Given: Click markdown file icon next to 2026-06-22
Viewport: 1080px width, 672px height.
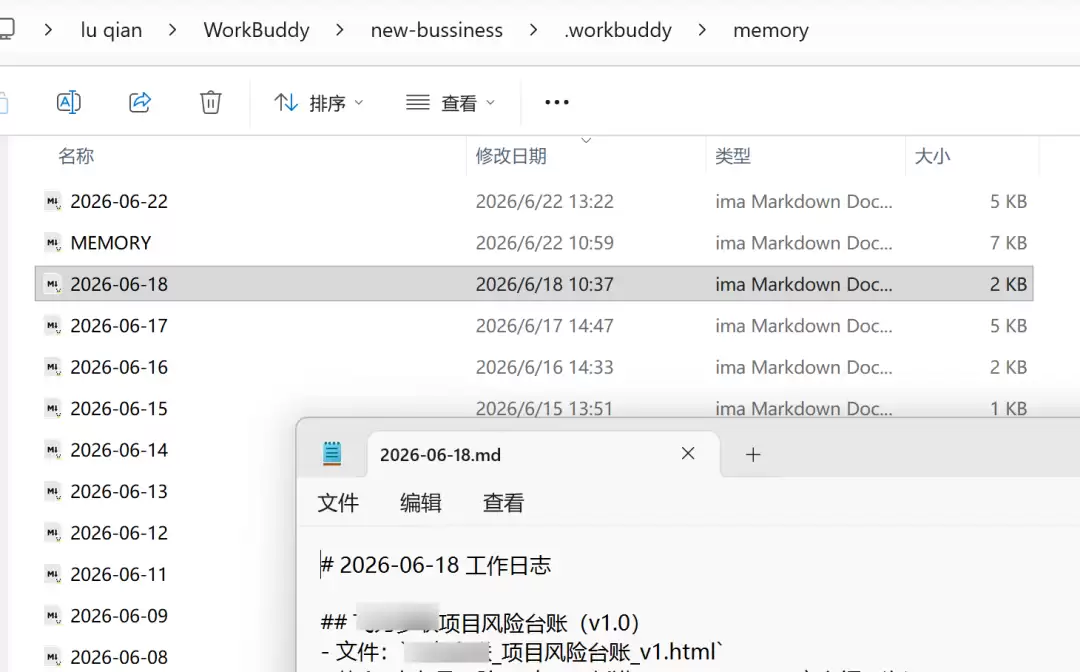Looking at the screenshot, I should [x=53, y=202].
